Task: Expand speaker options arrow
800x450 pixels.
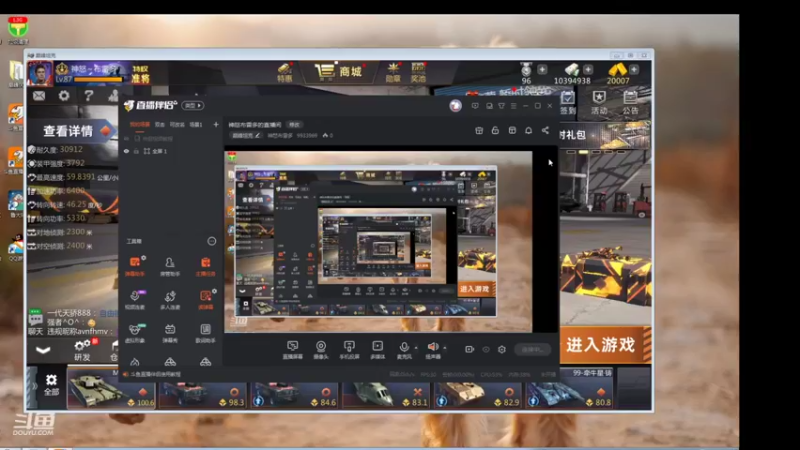Action: point(444,347)
